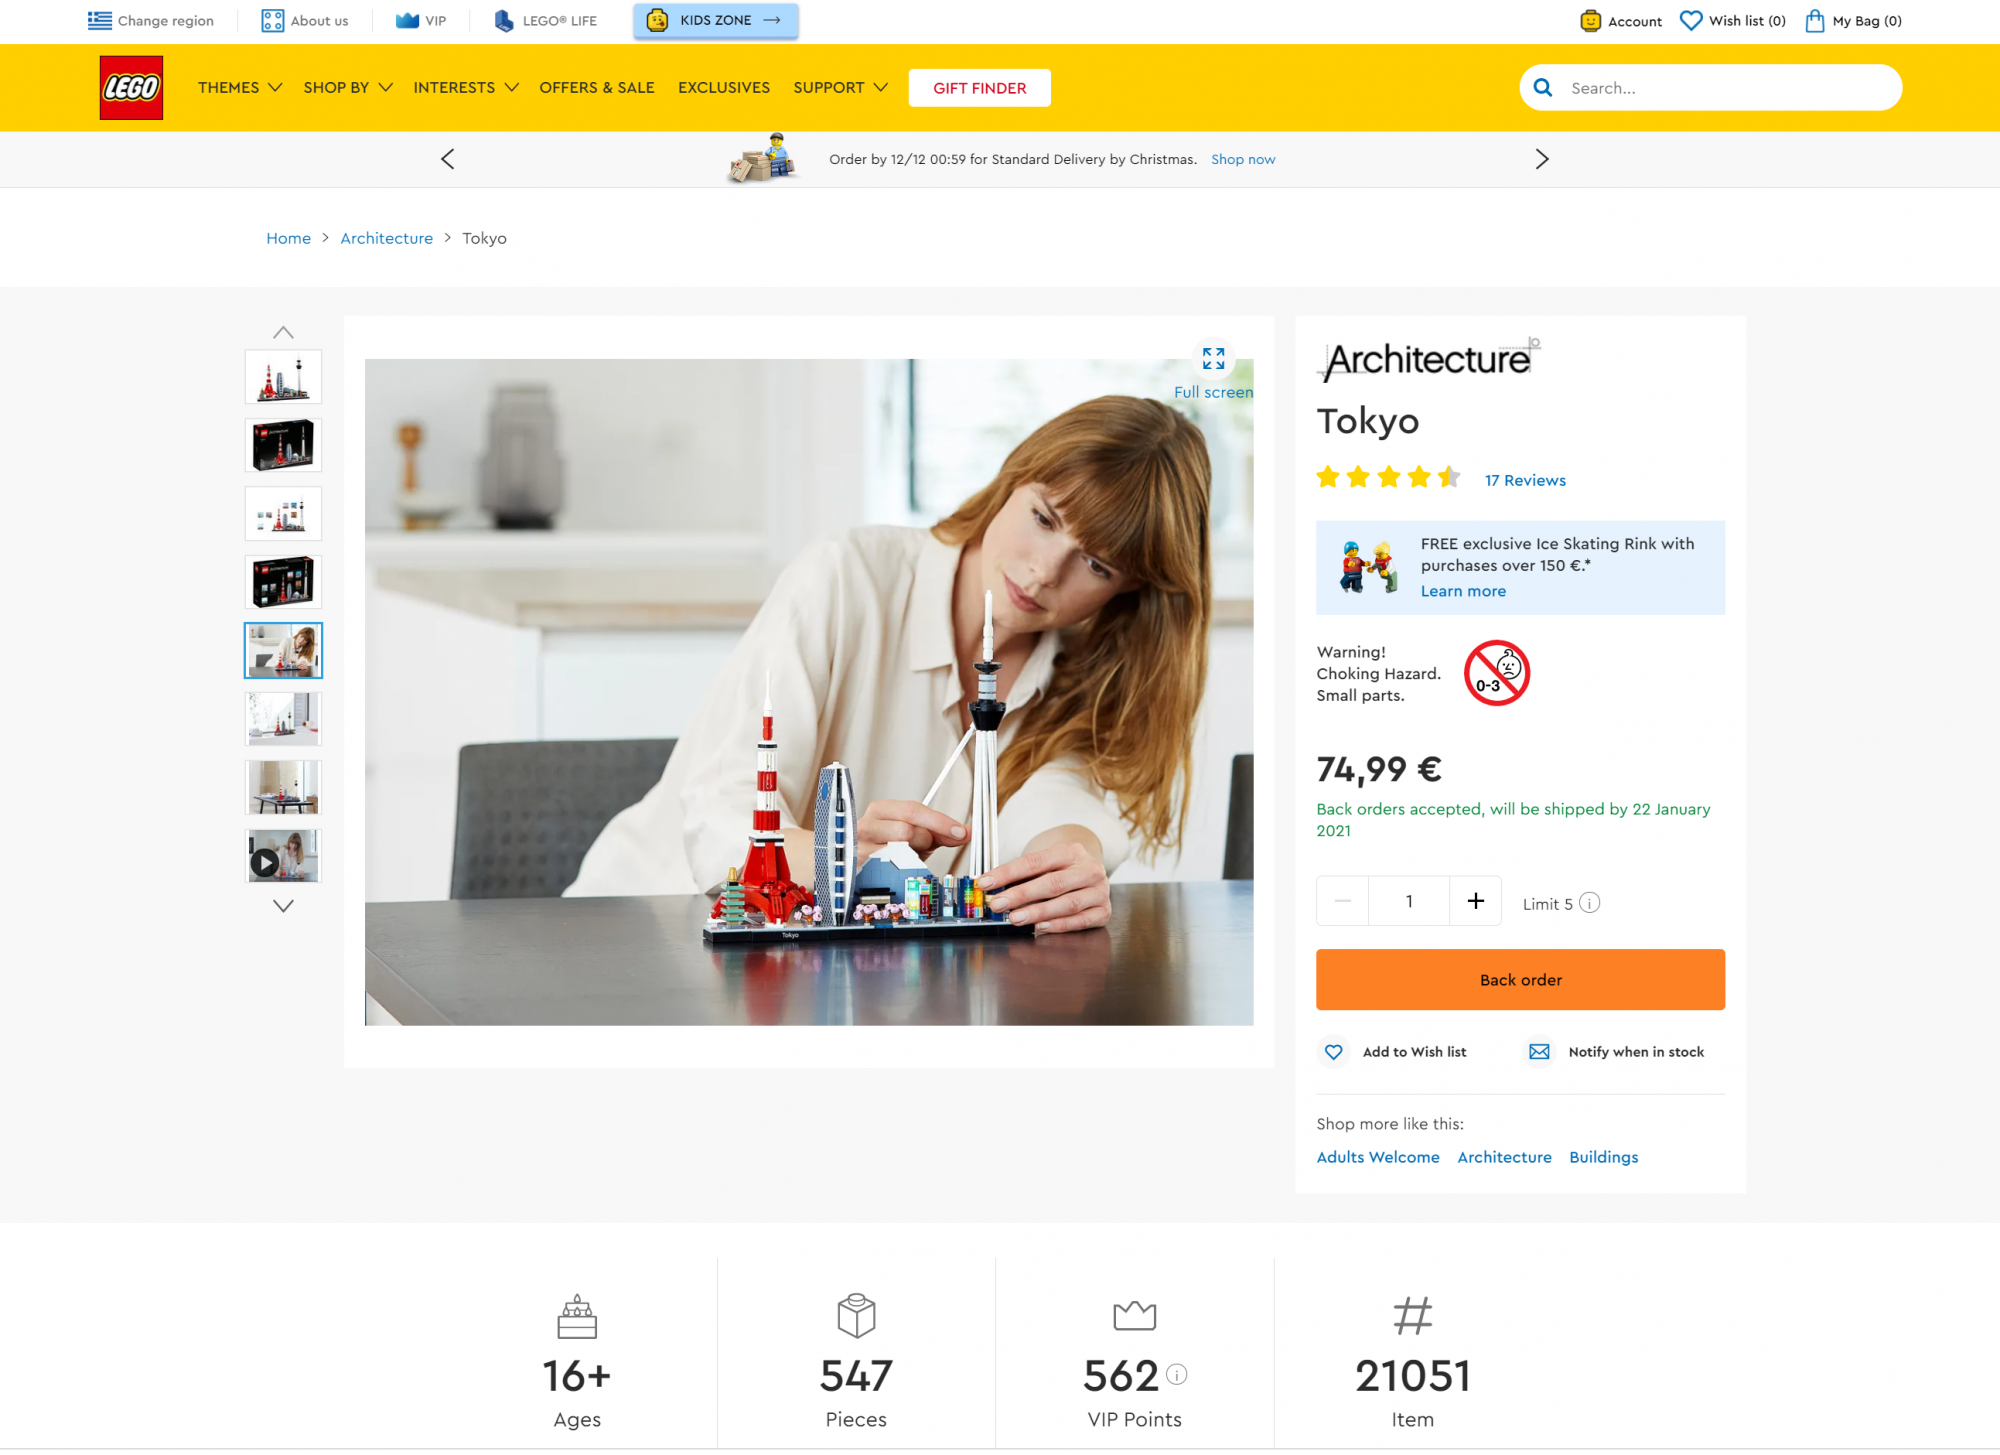The image size is (2000, 1455).
Task: Expand the SHOP BY menu
Action: tap(348, 88)
